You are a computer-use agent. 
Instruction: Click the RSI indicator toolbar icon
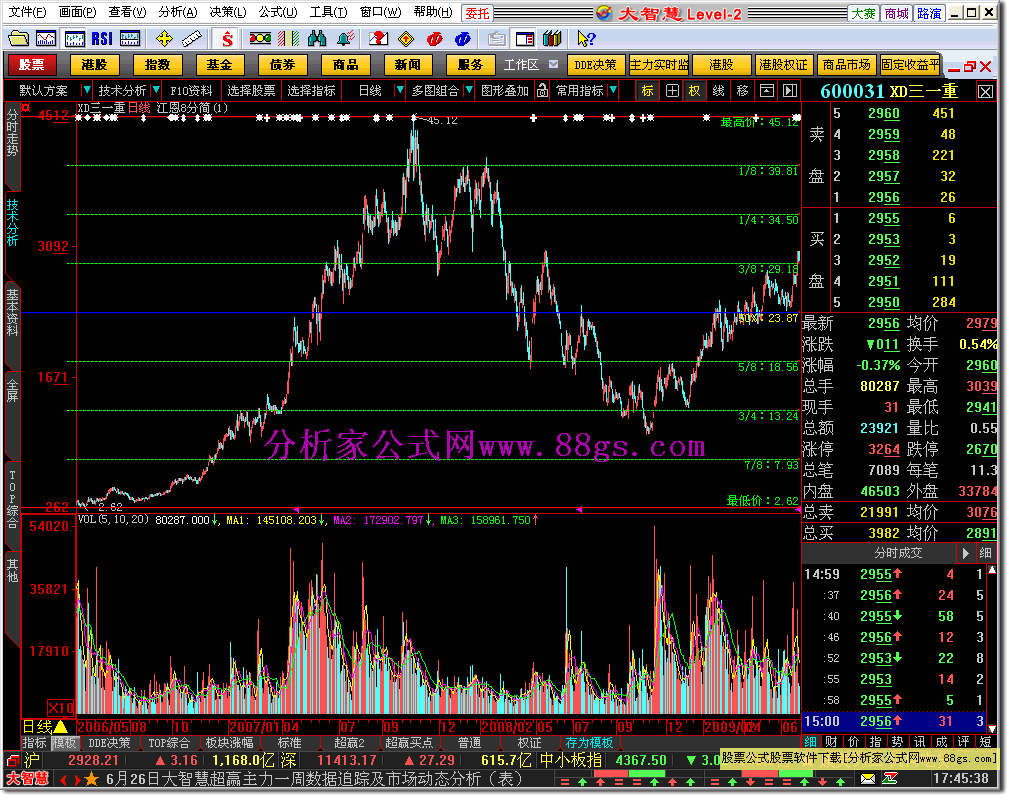click(102, 39)
